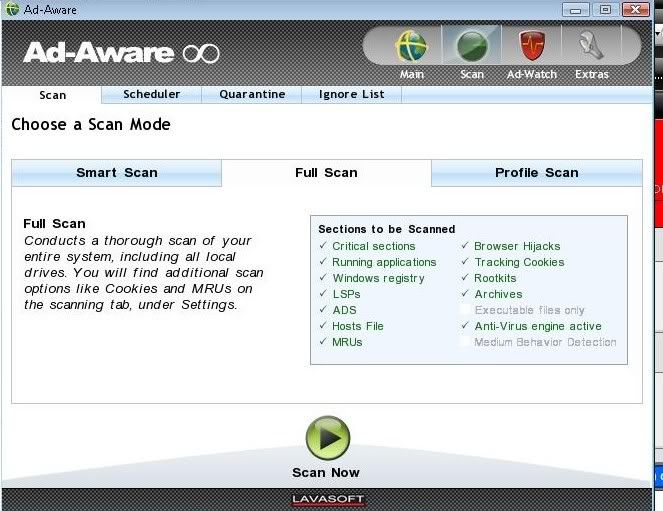The width and height of the screenshot is (663, 511).
Task: Select Profile Scan mode
Action: (537, 172)
